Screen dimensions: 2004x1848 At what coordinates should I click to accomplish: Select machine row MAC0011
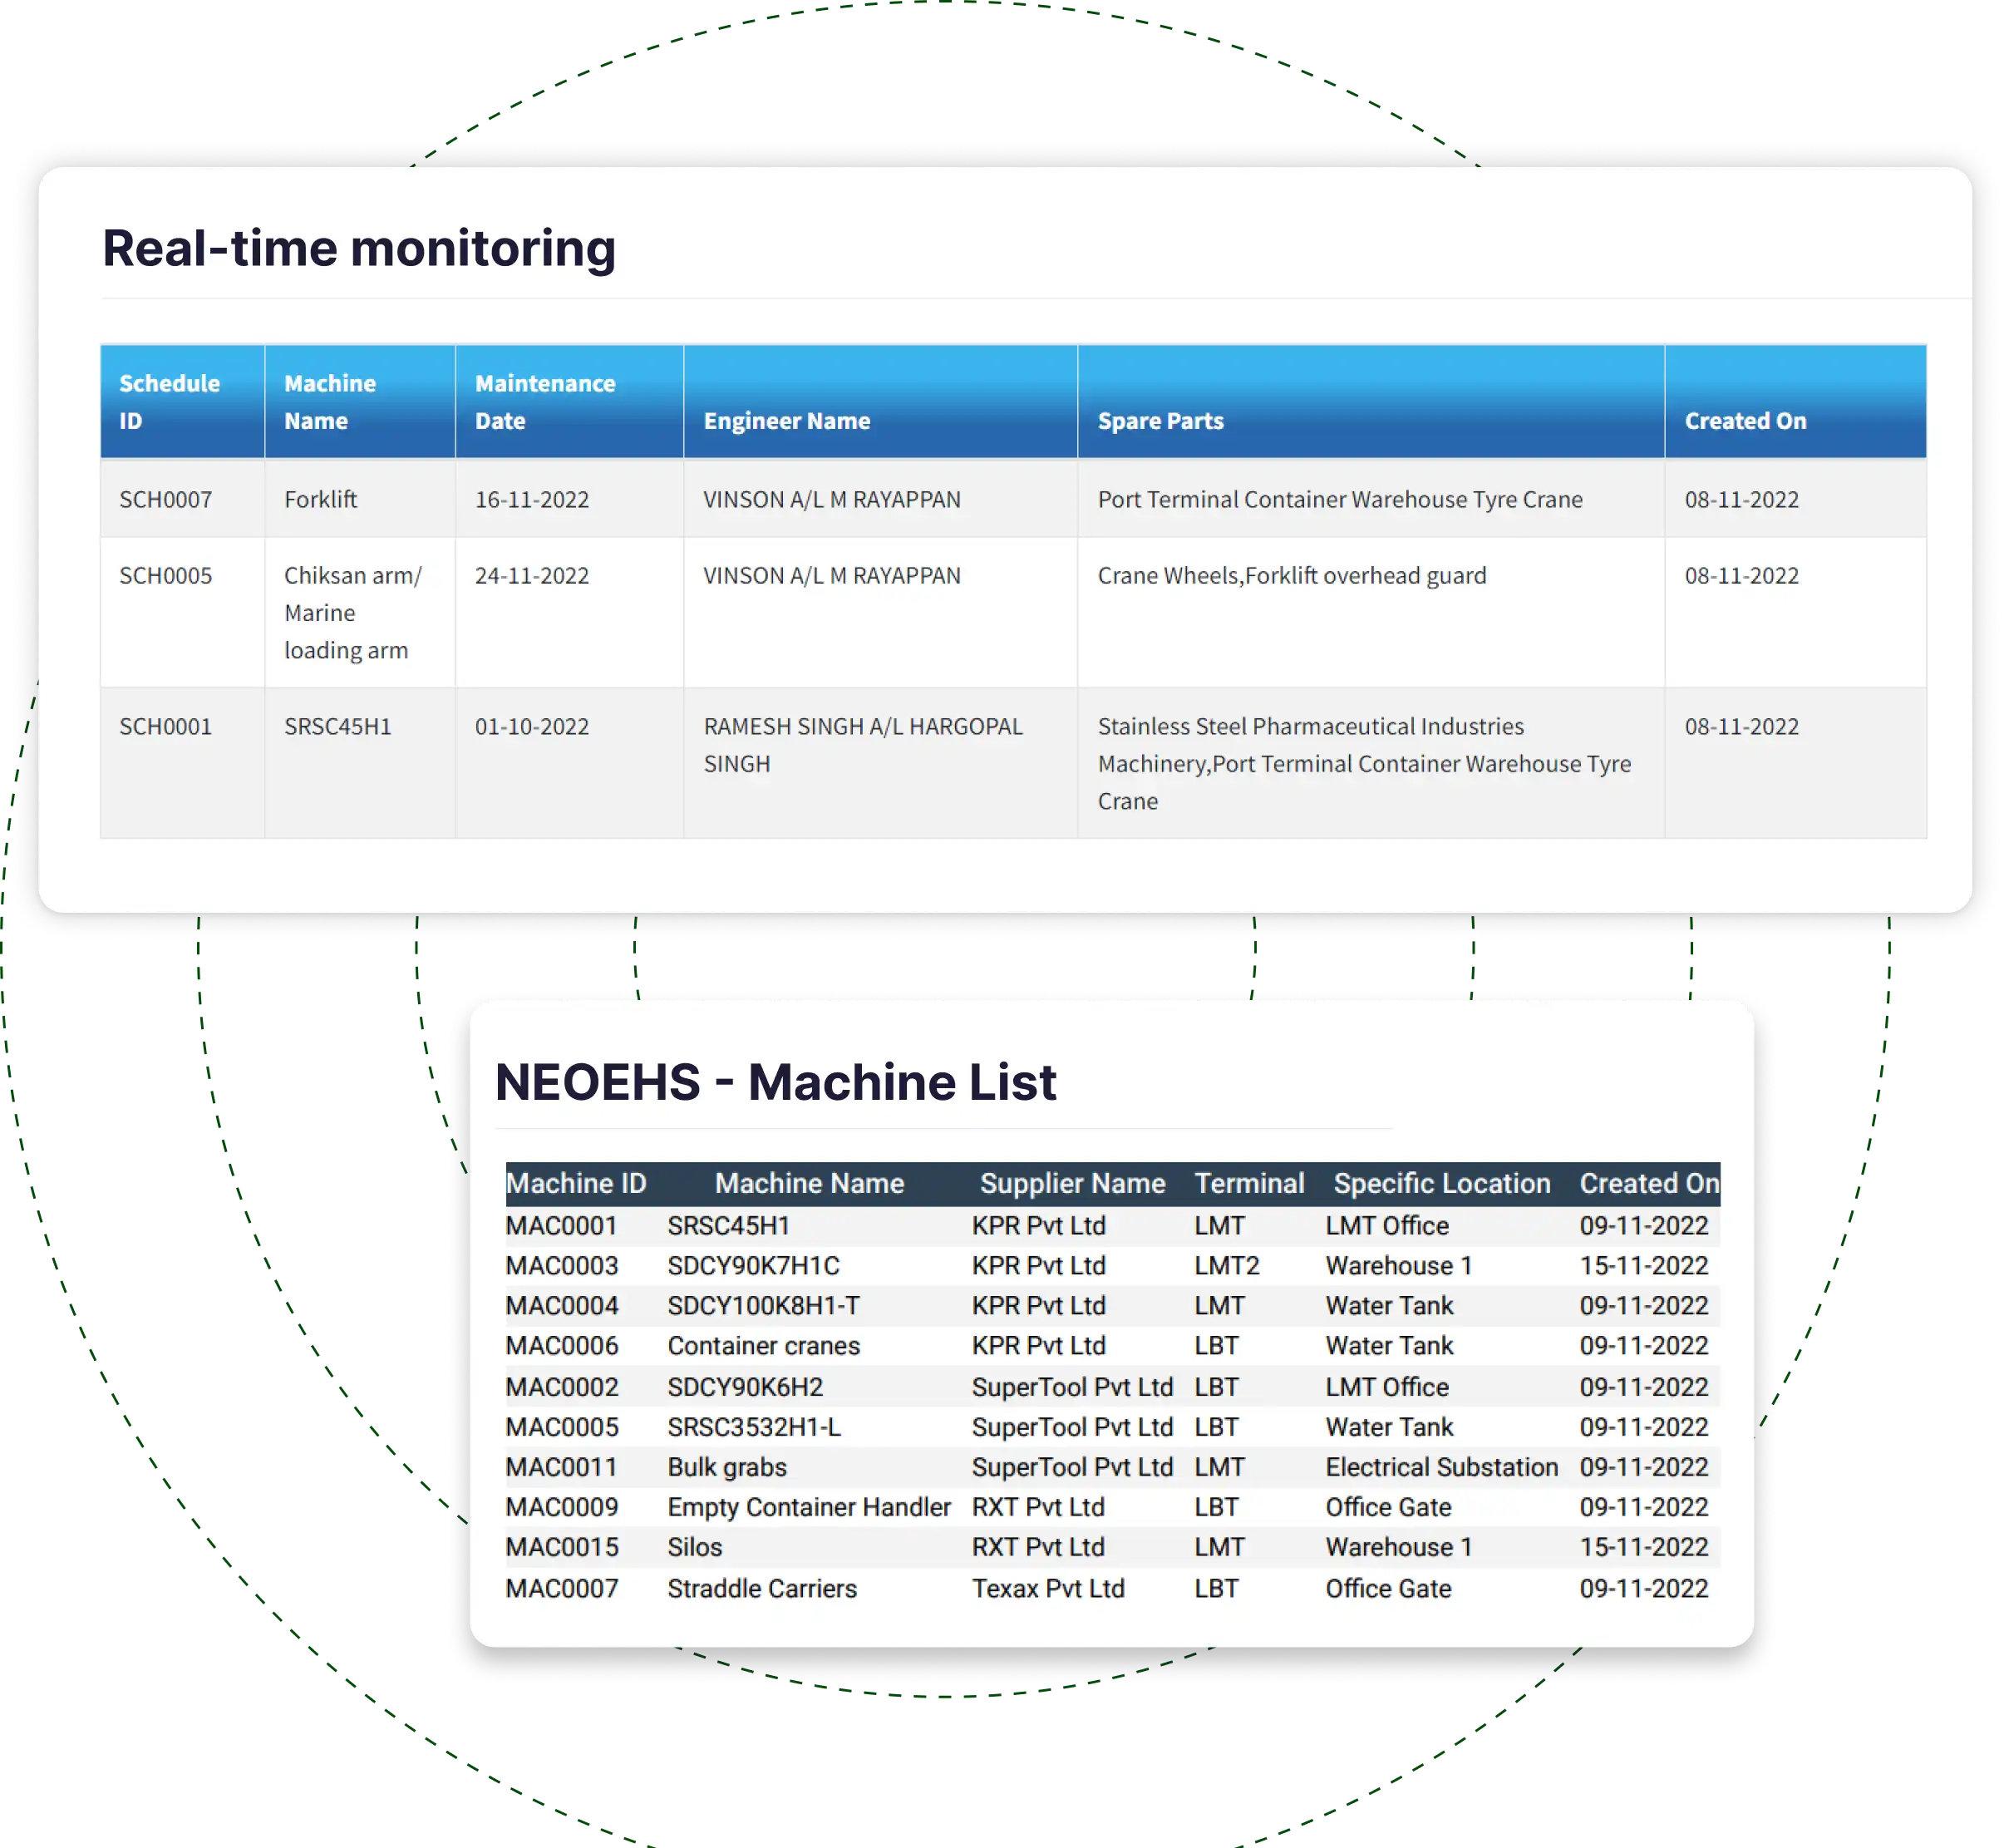(x=1113, y=1467)
